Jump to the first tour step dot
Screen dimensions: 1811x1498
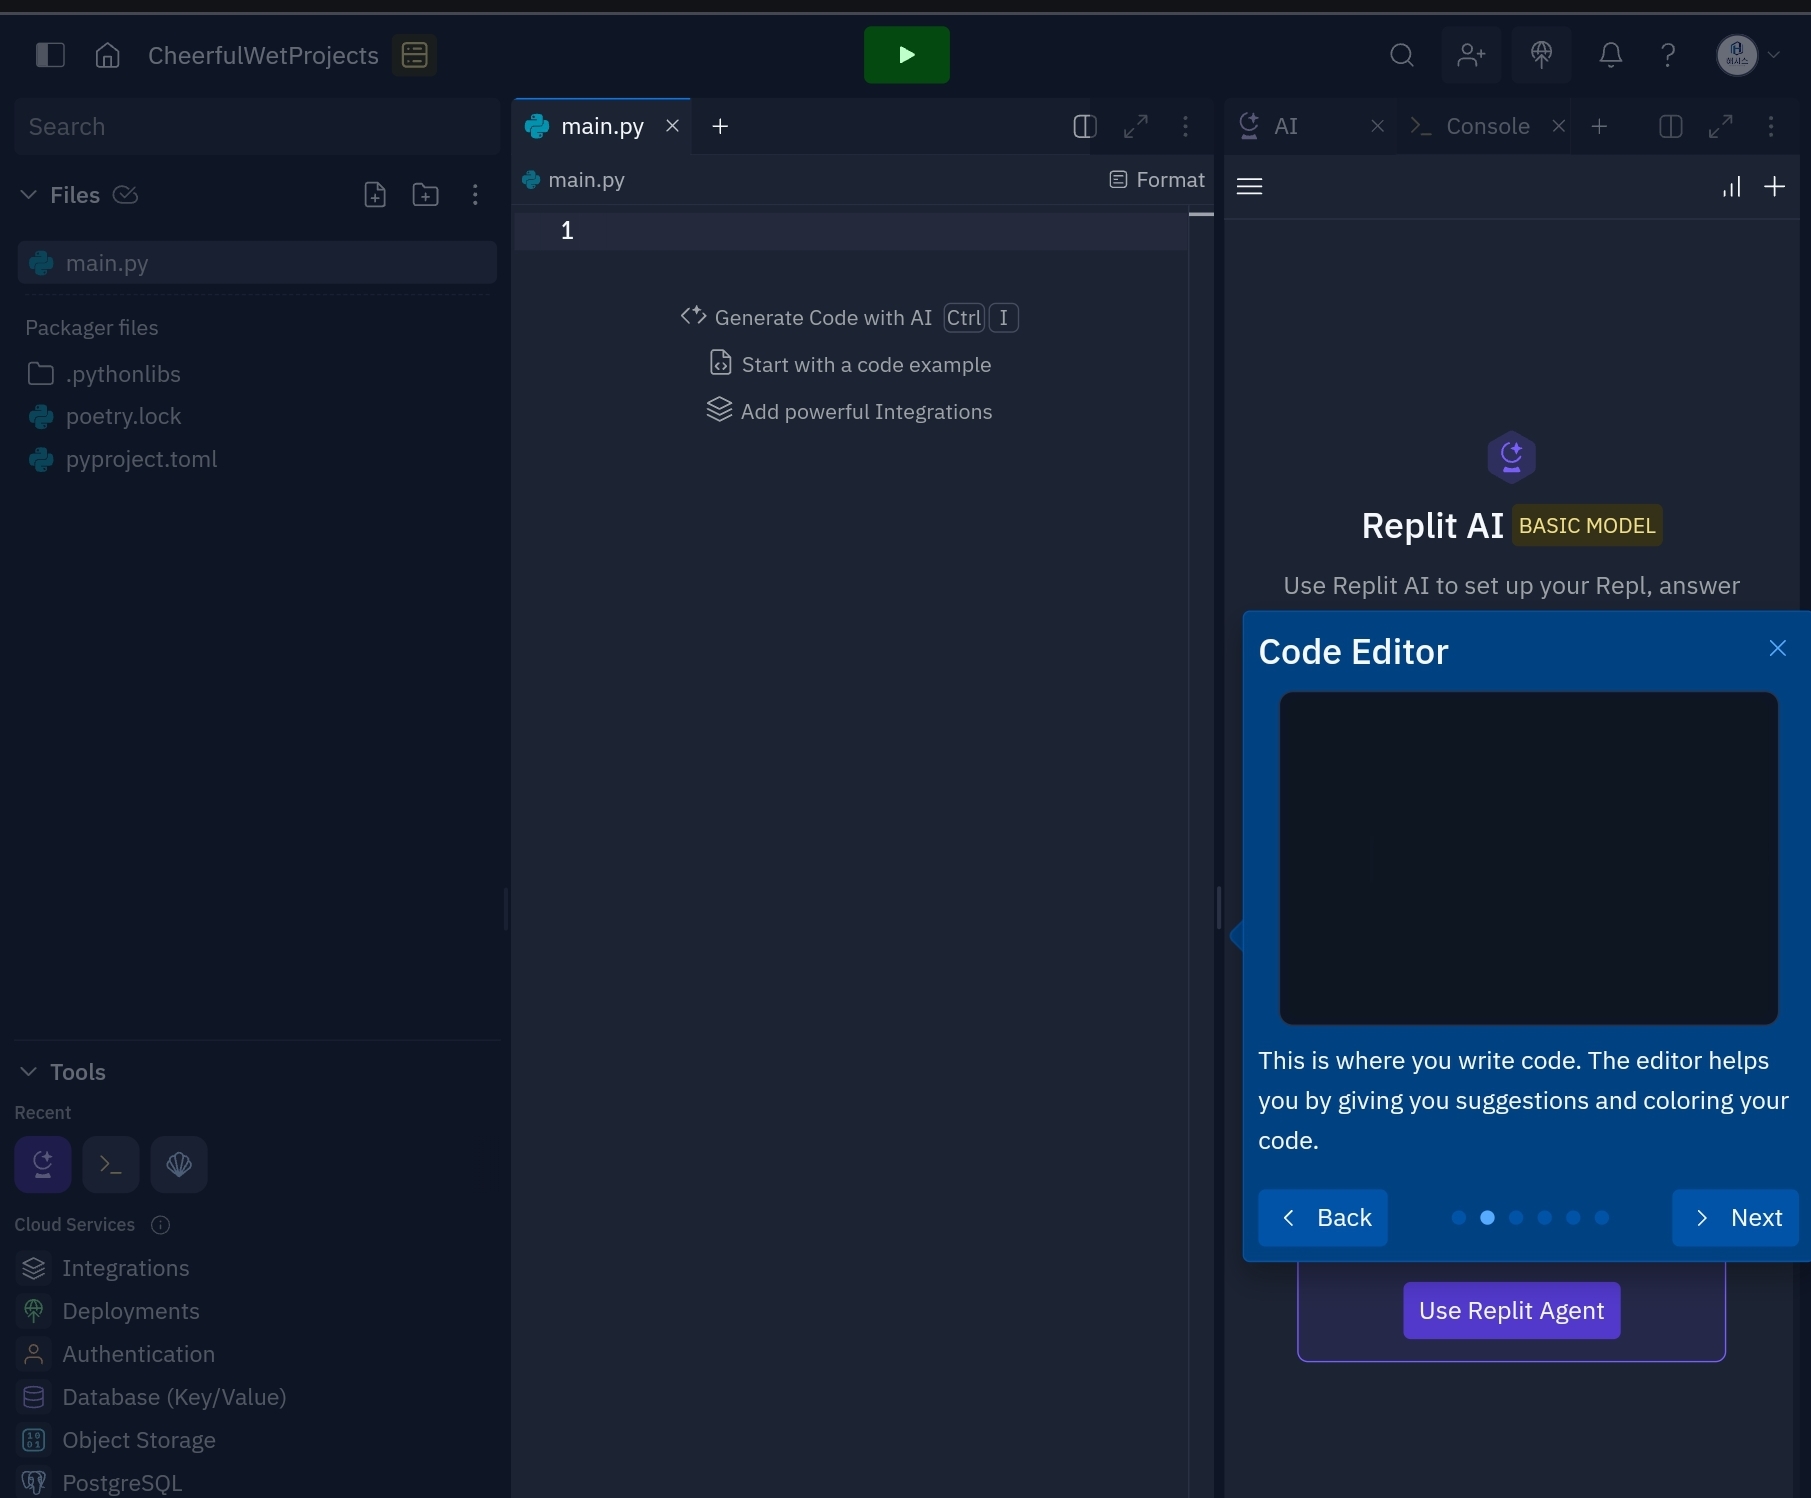coord(1458,1217)
